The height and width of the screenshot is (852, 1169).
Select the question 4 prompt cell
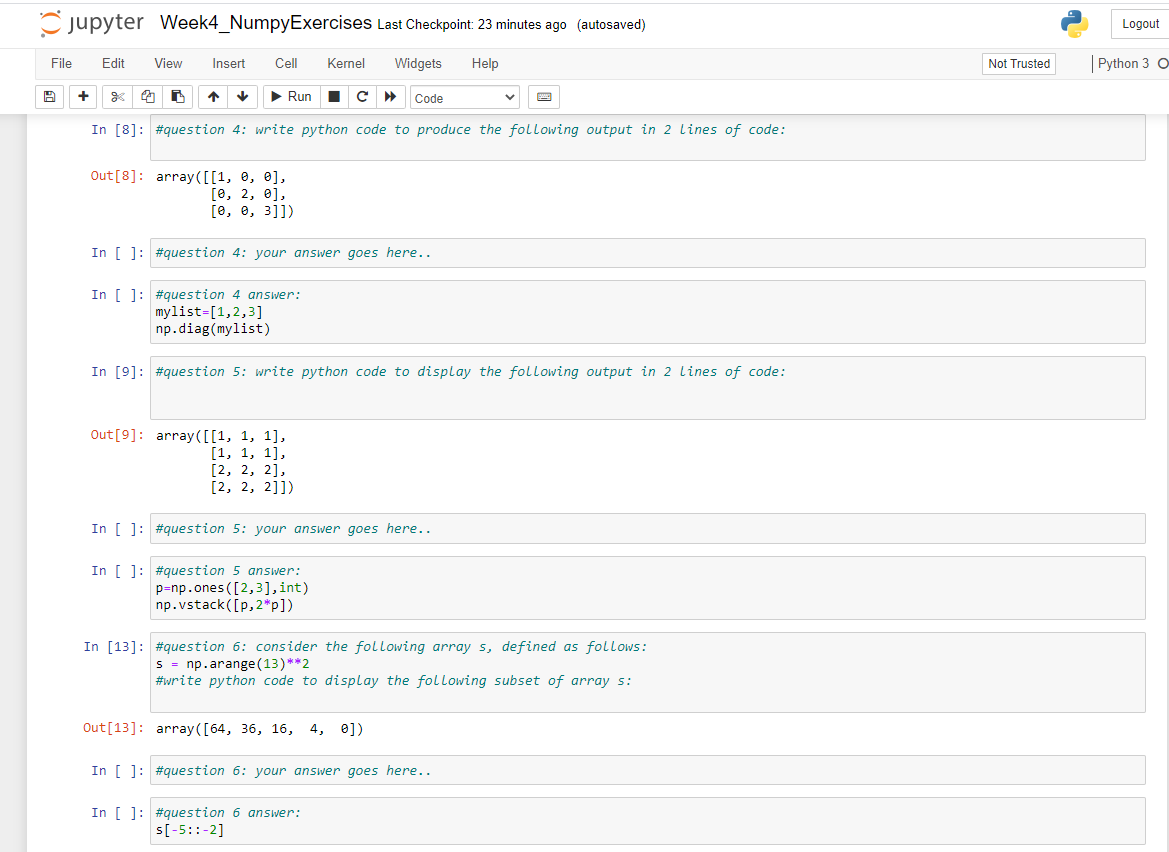(x=647, y=138)
